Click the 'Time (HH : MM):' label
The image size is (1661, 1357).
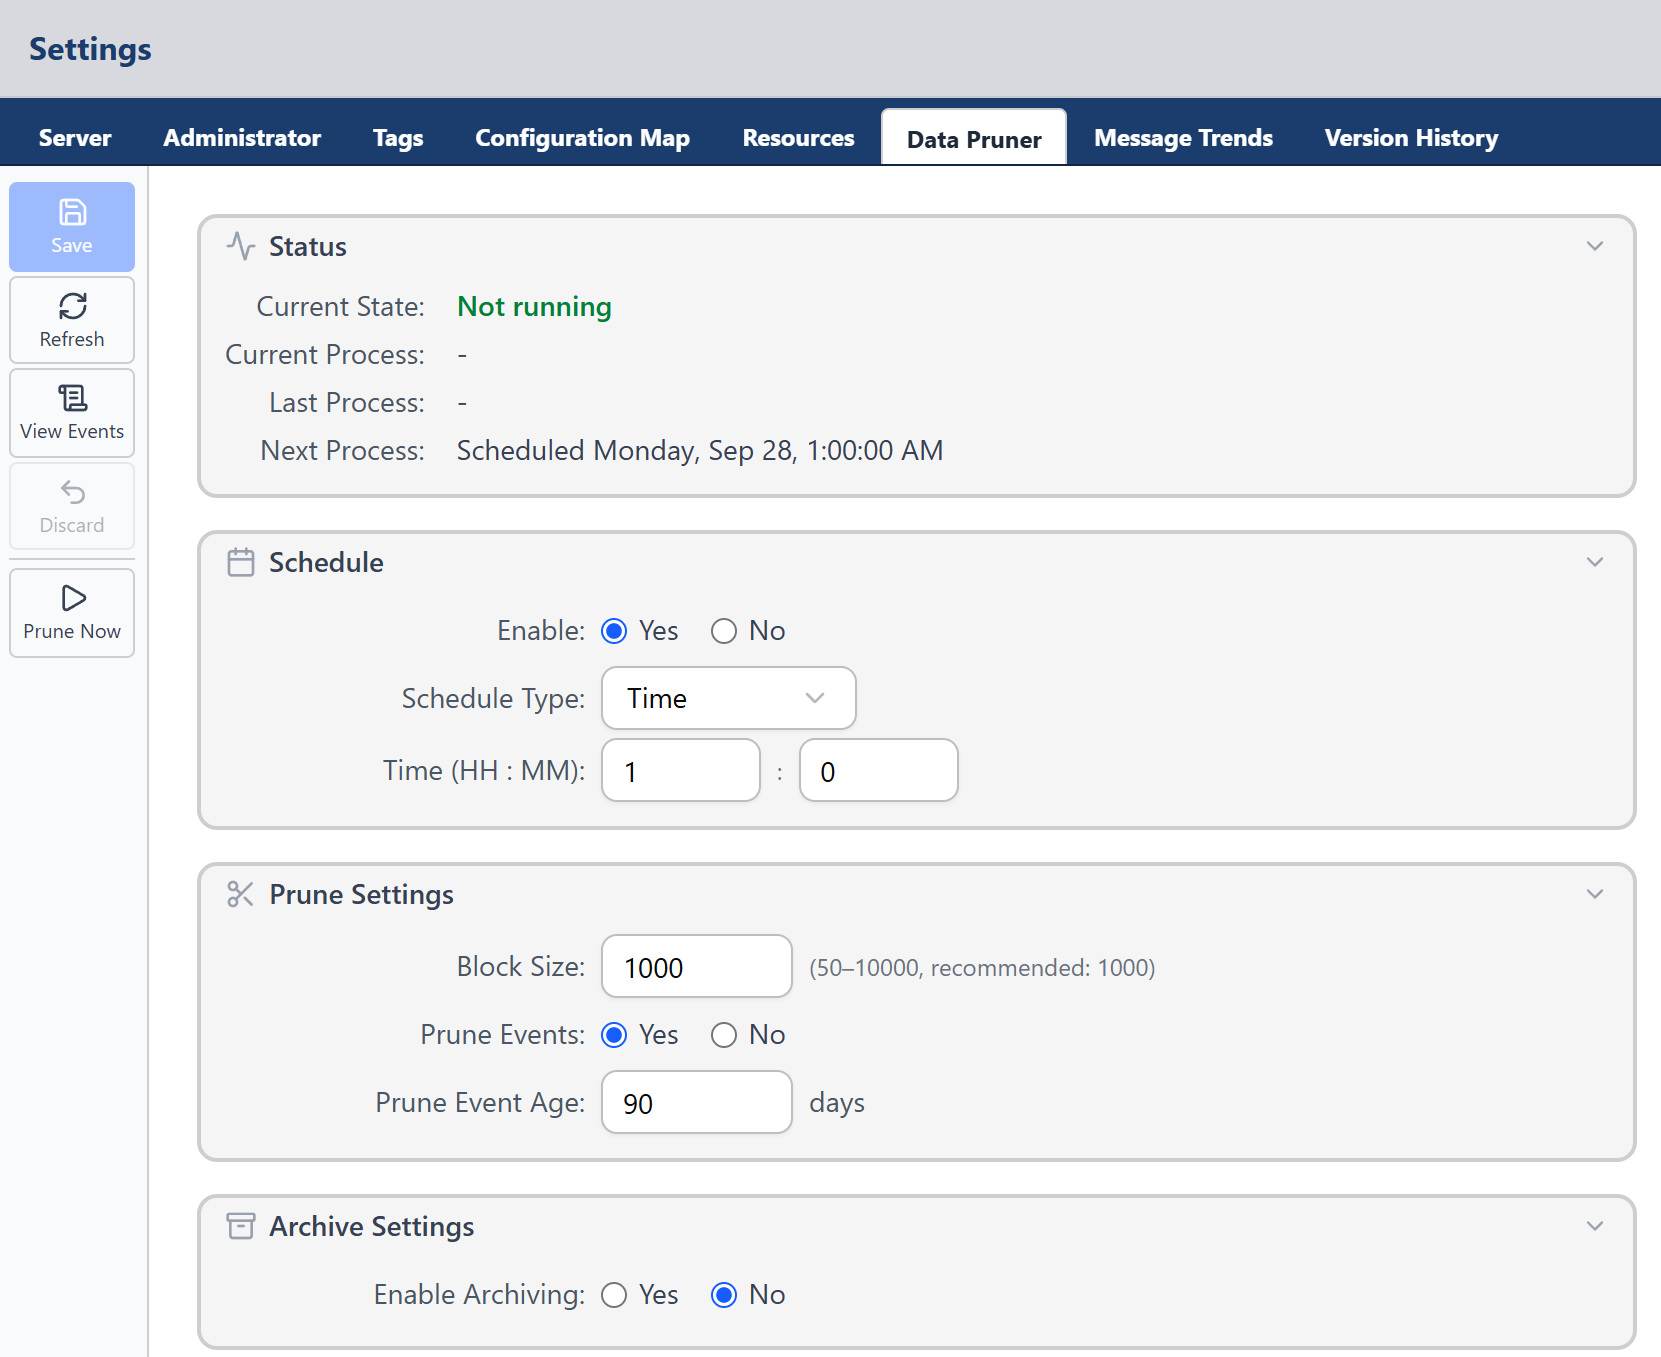point(484,770)
